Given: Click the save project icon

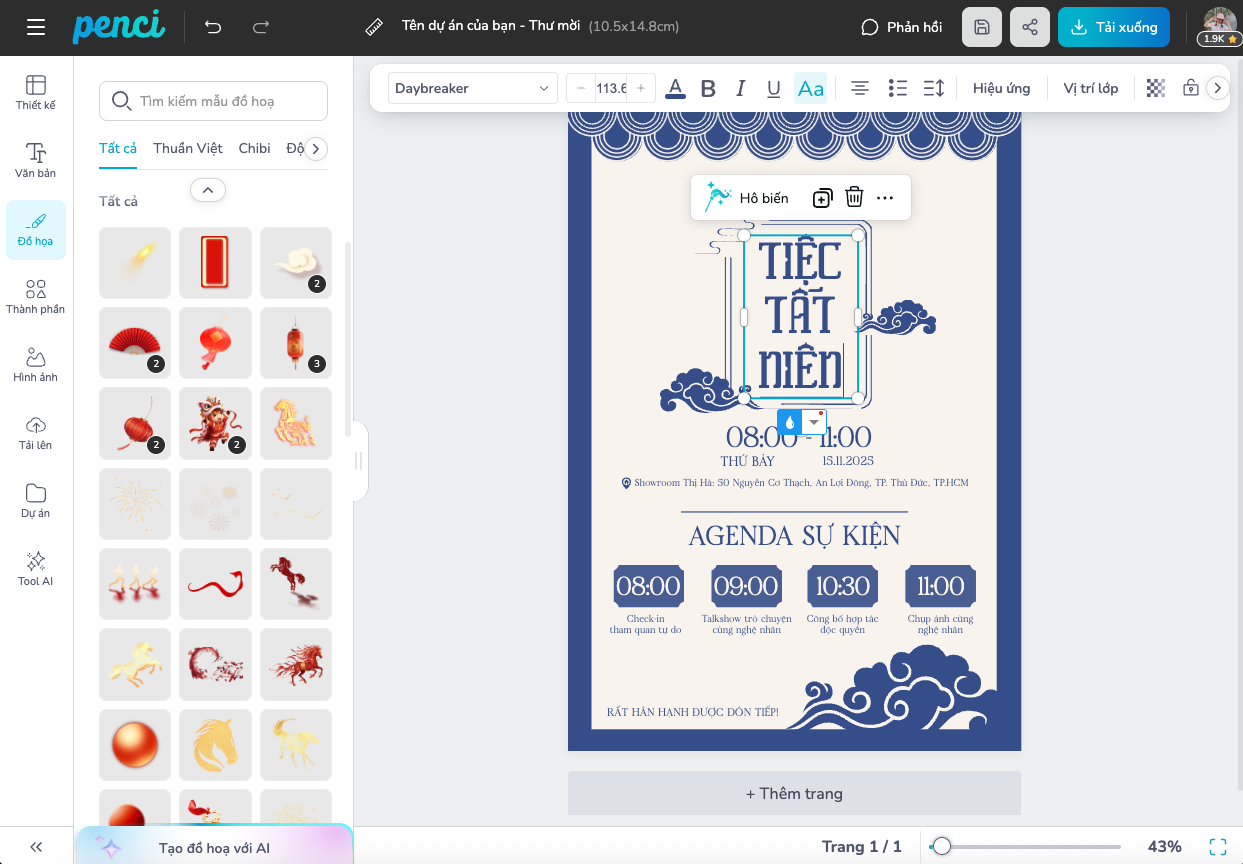Looking at the screenshot, I should [981, 27].
